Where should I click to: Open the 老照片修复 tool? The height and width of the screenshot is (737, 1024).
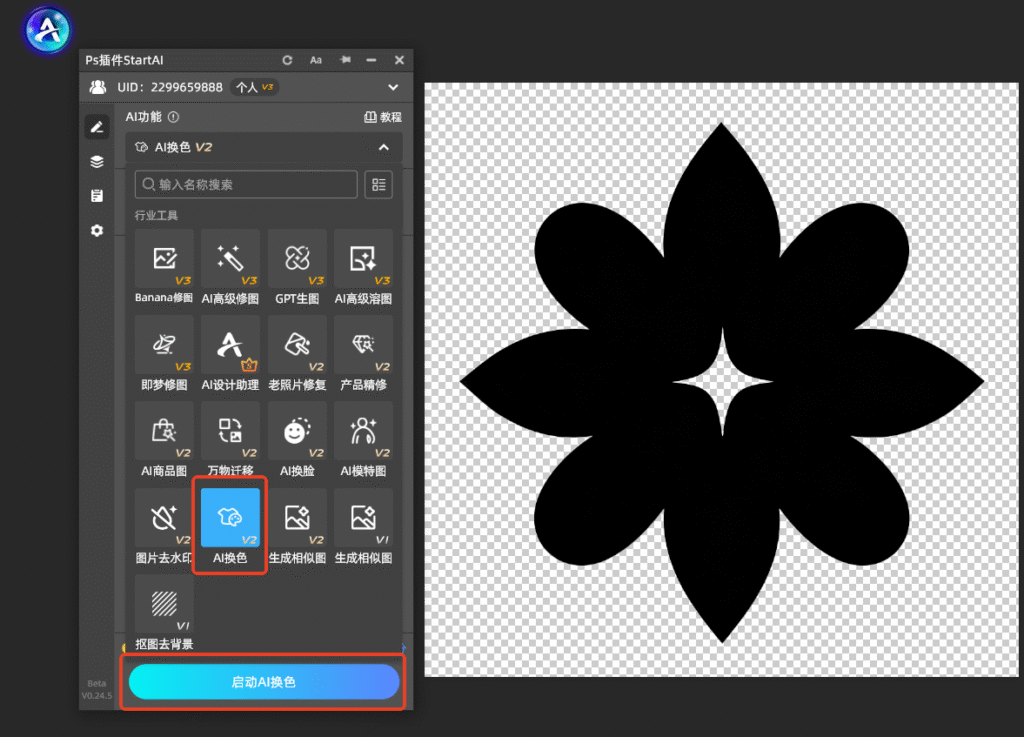pos(297,353)
